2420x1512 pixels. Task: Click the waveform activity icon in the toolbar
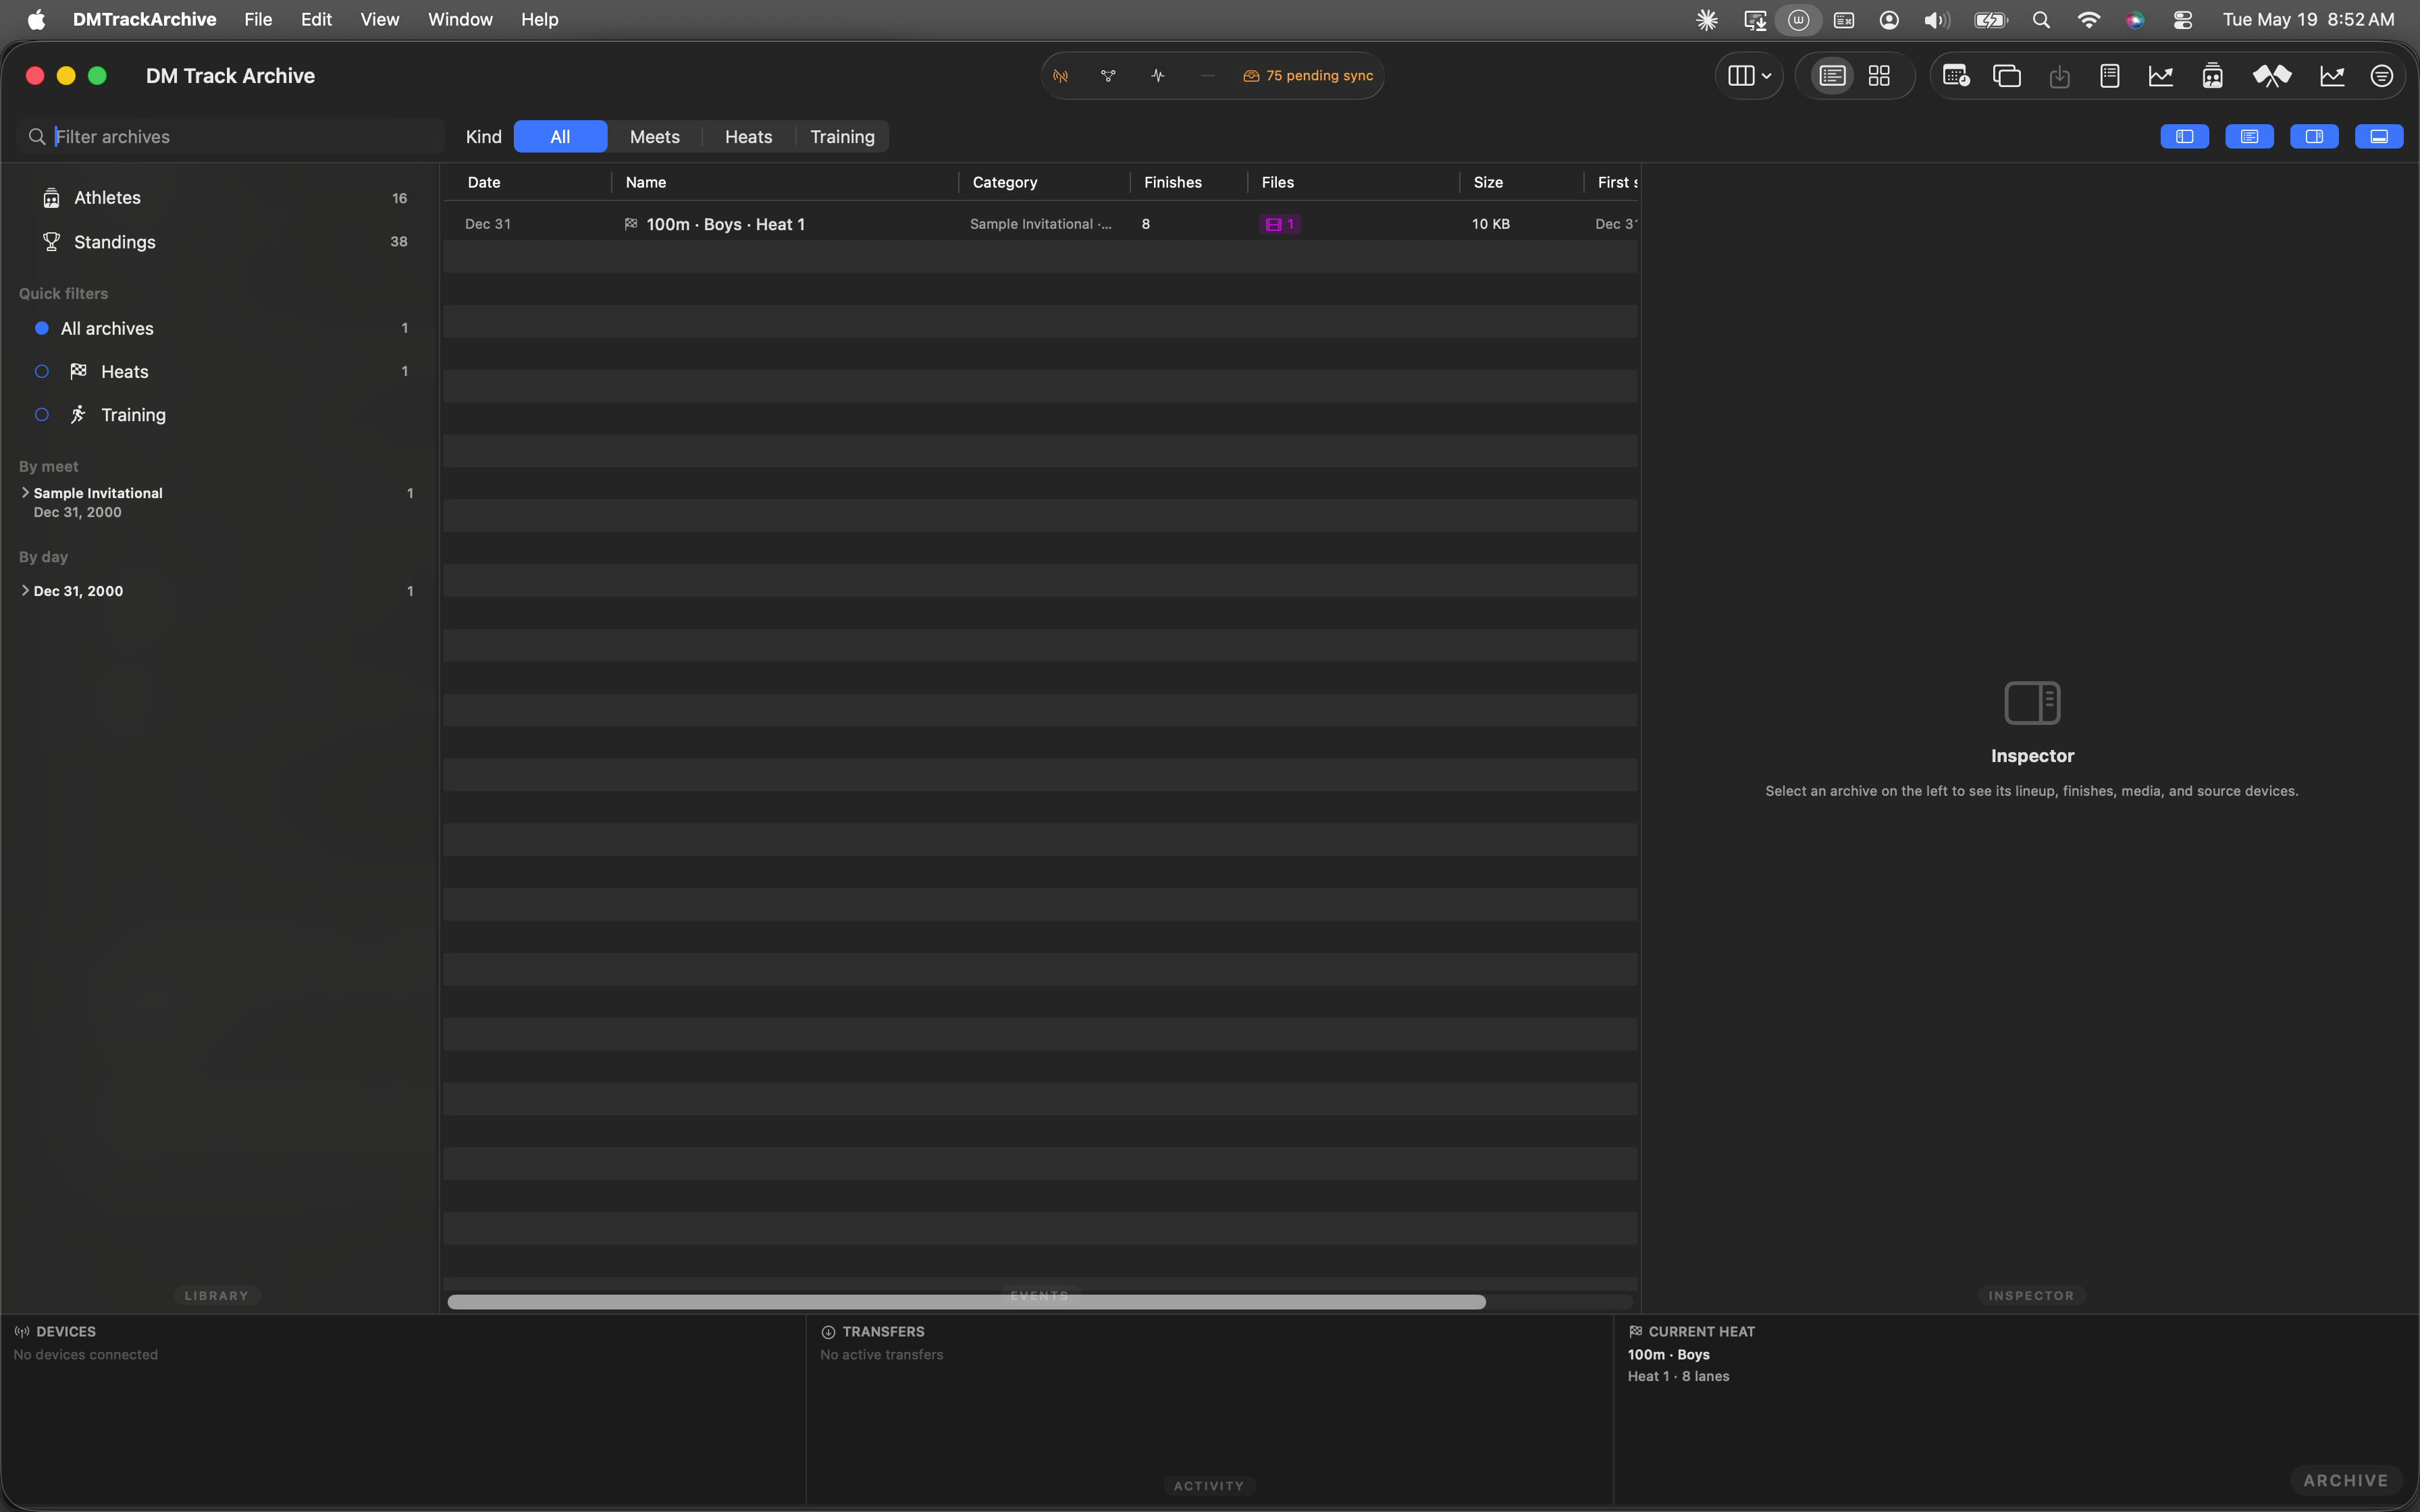point(1158,76)
